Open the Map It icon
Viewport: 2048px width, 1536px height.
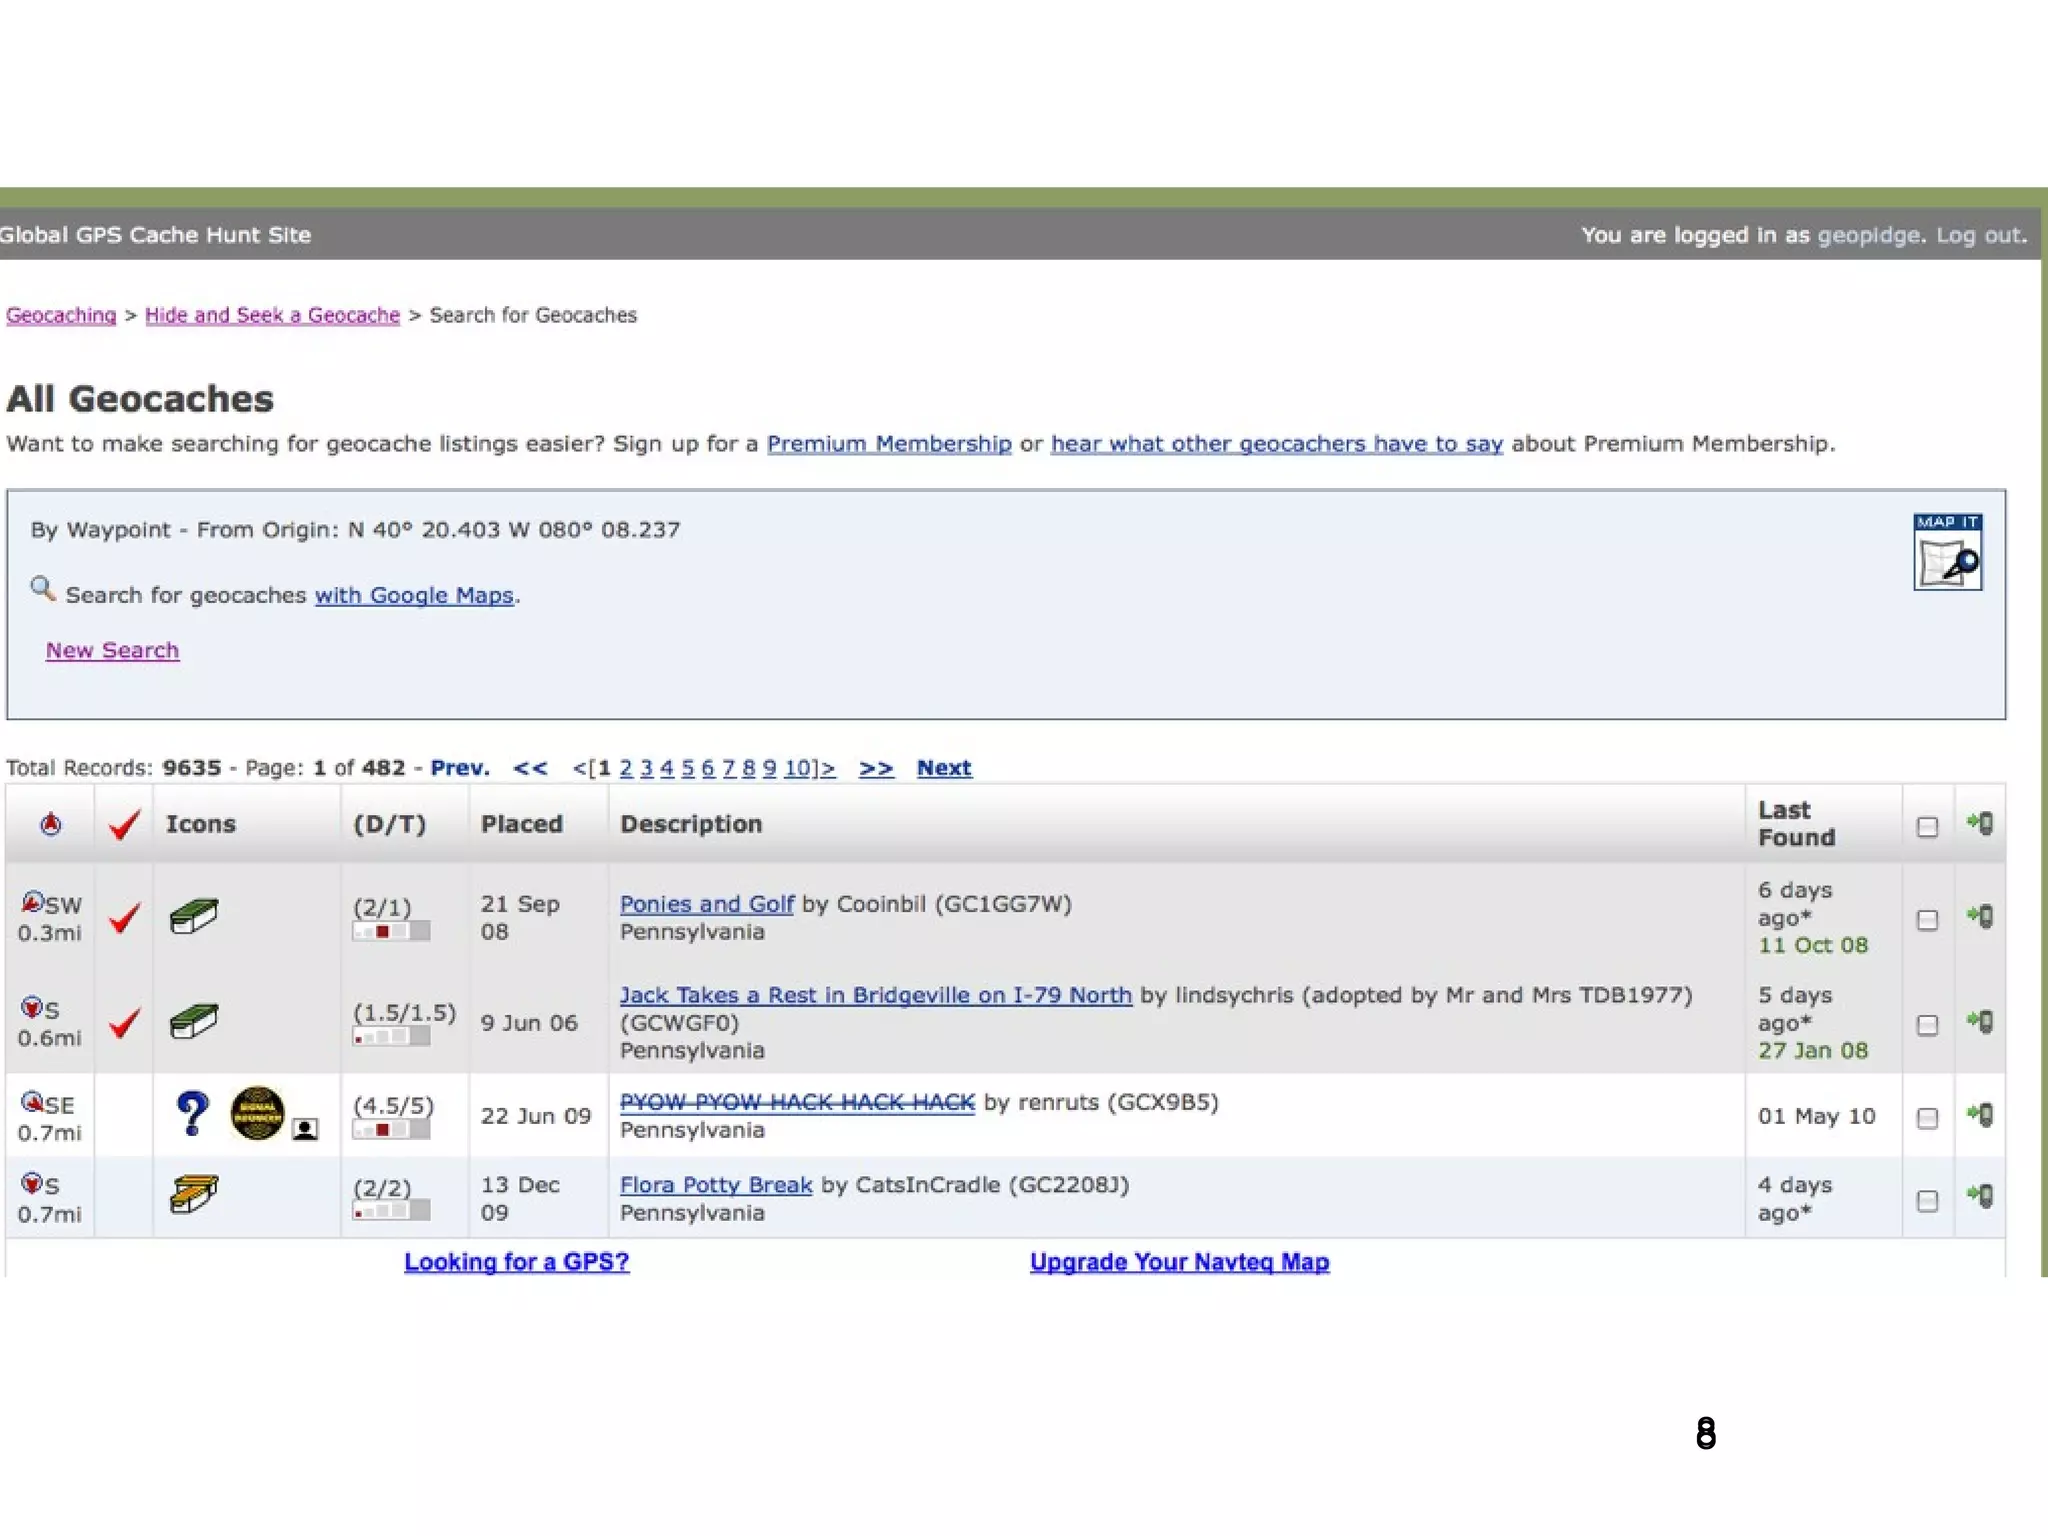pos(1947,552)
